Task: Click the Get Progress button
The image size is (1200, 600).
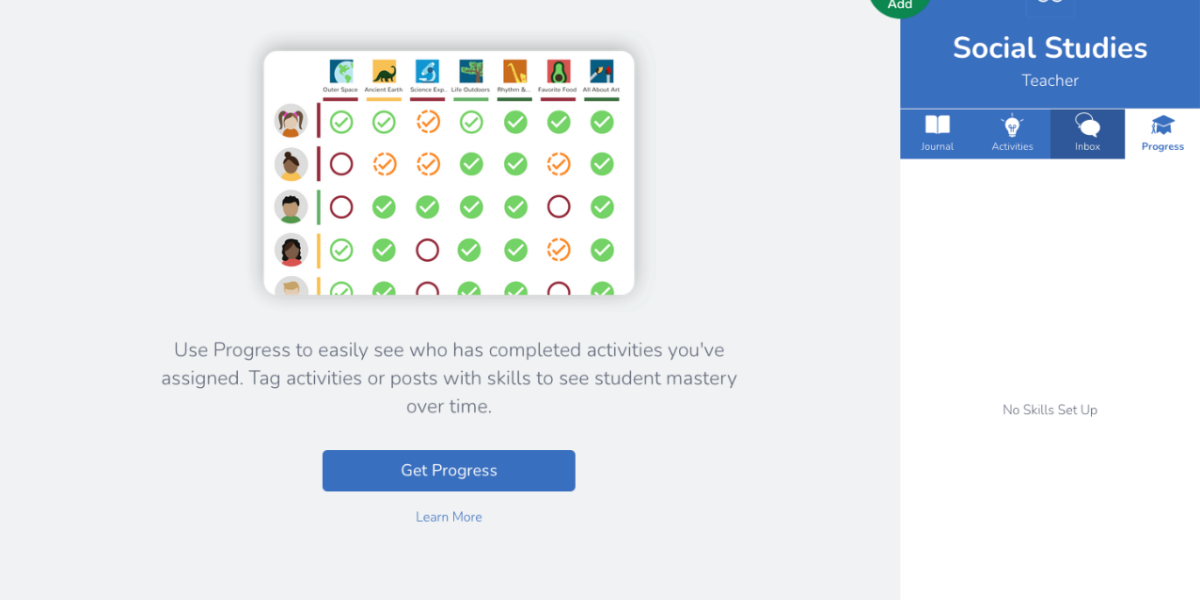Action: point(448,470)
